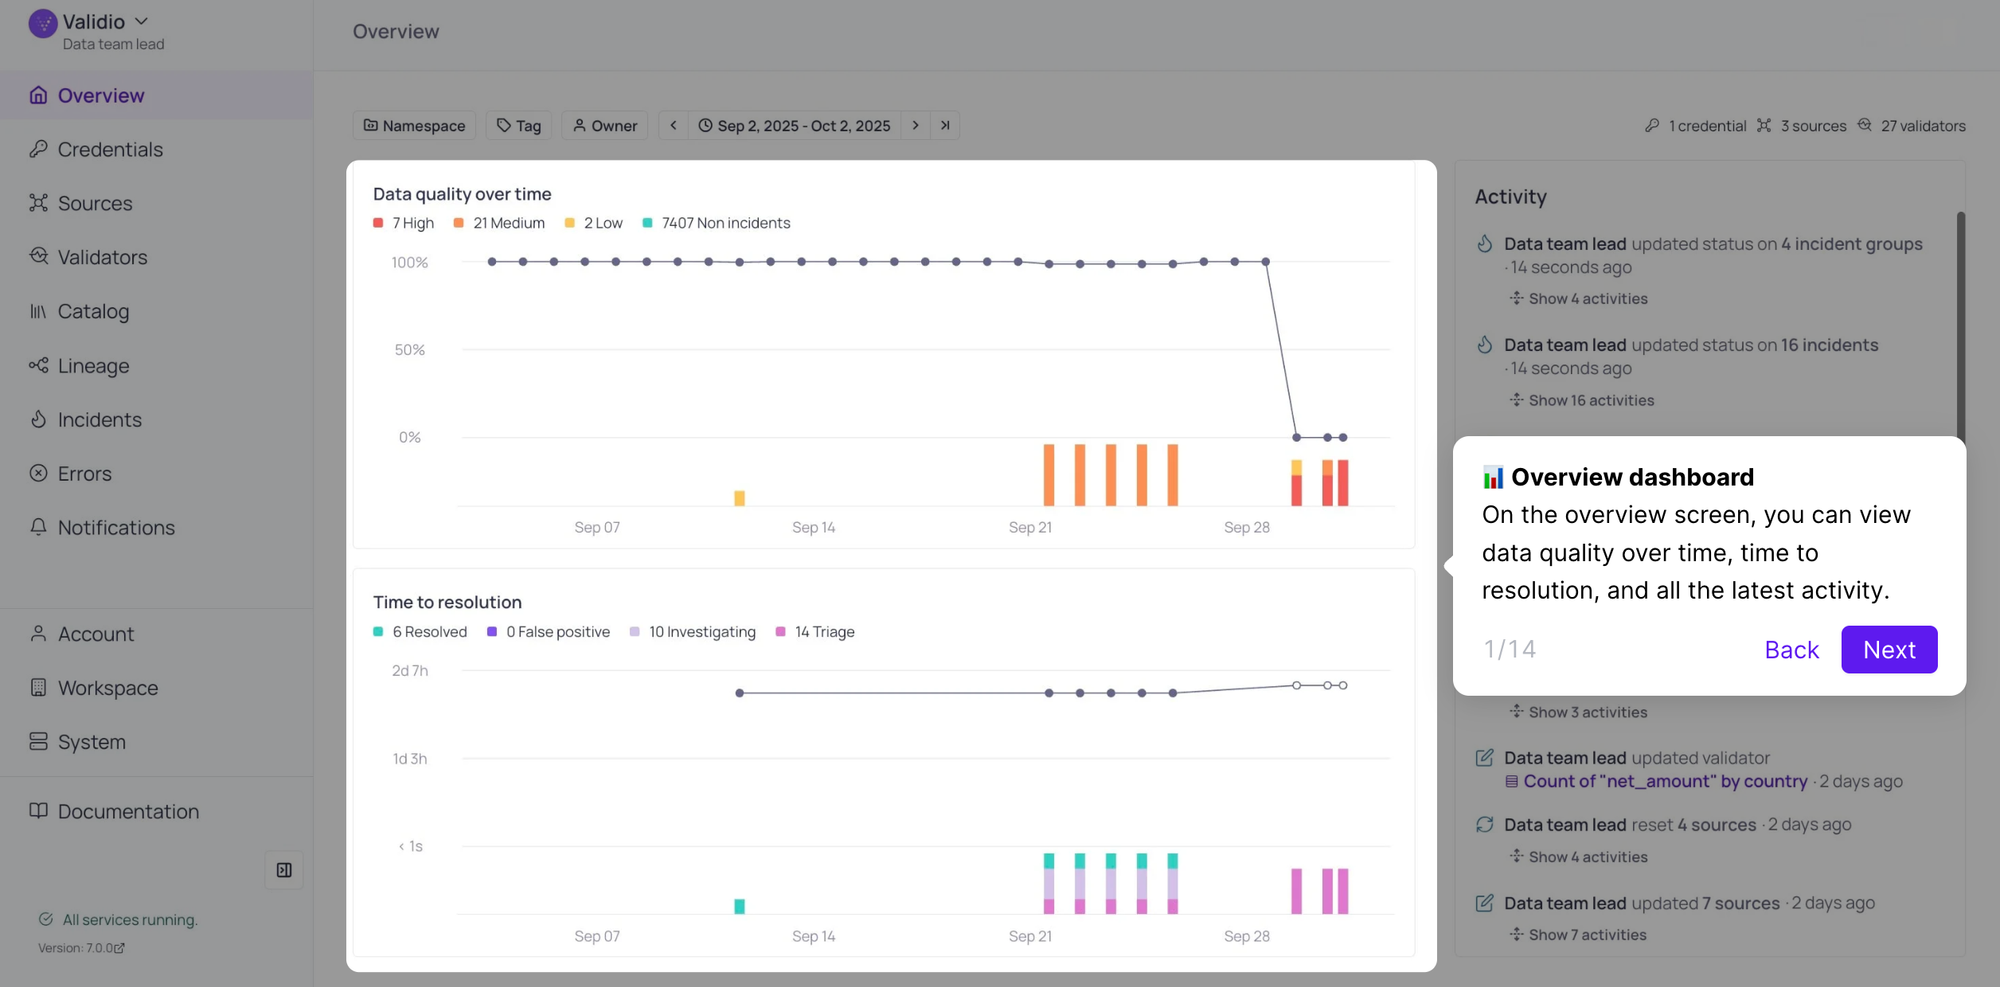Image resolution: width=2000 pixels, height=987 pixels.
Task: Click the Validio logo icon
Action: (x=43, y=23)
